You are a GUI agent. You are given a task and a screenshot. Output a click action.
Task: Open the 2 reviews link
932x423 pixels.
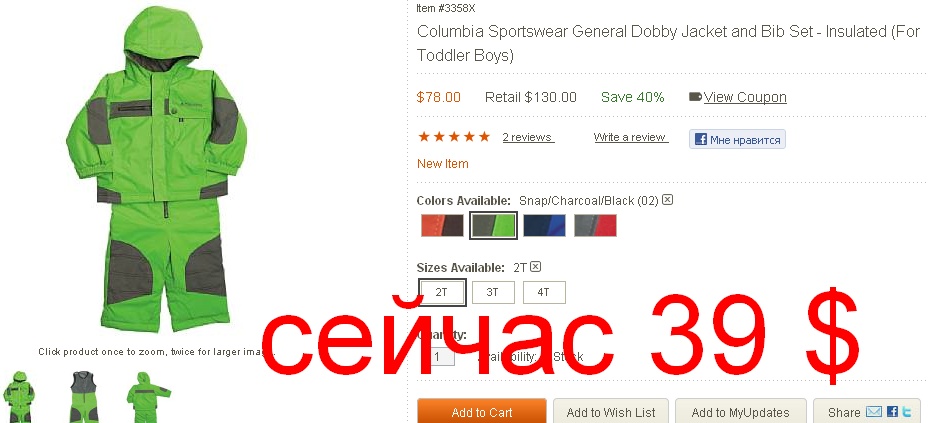[x=528, y=137]
